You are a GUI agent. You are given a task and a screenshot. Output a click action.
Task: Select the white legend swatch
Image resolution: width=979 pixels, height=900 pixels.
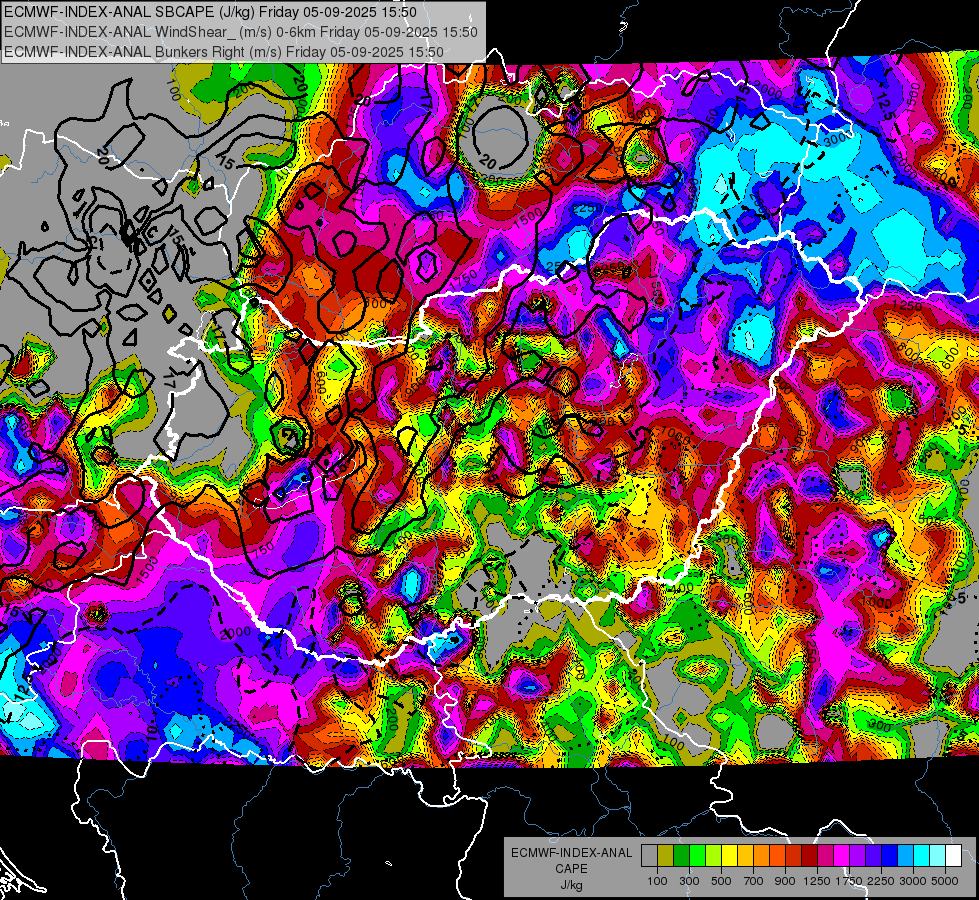click(954, 856)
